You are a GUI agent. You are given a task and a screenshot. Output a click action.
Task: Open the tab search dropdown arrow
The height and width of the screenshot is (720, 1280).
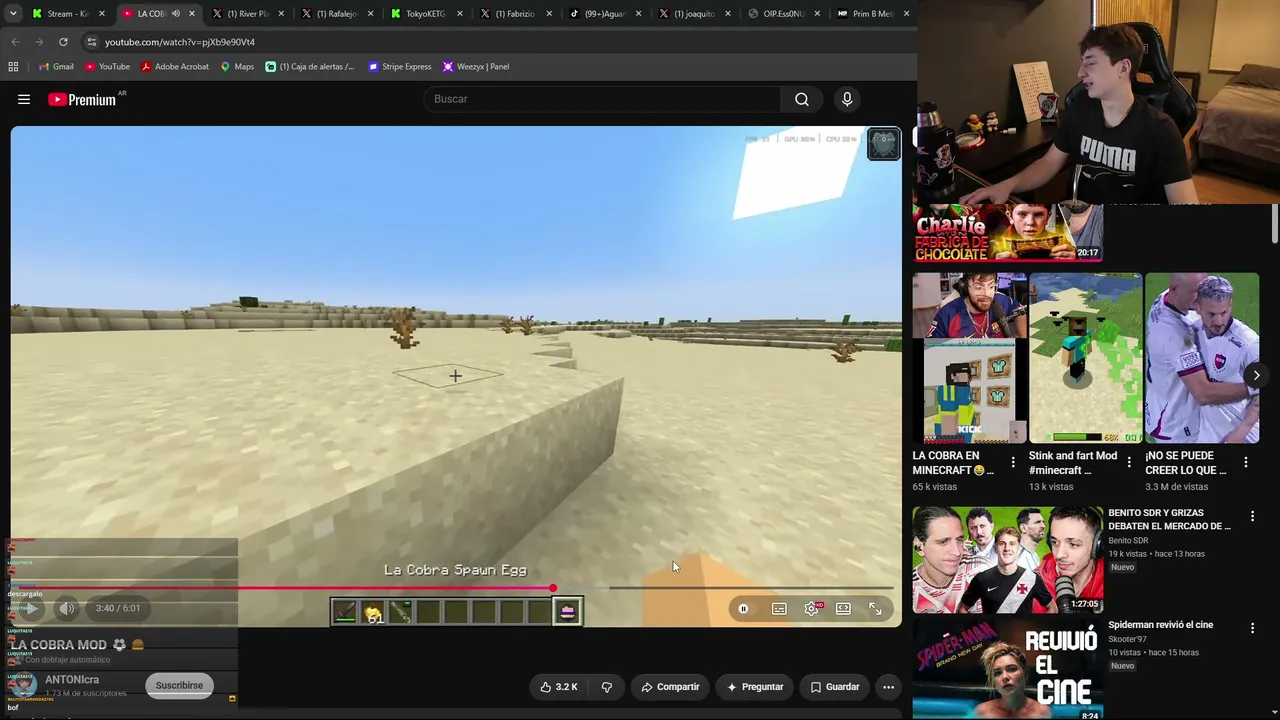(12, 14)
